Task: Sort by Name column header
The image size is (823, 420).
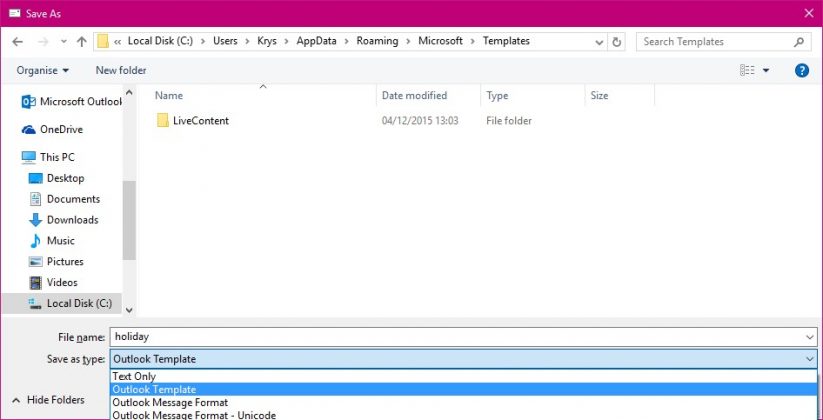Action: 169,96
